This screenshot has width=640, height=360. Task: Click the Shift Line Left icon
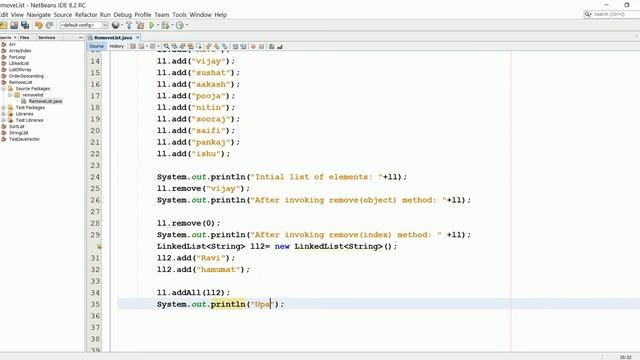point(235,47)
